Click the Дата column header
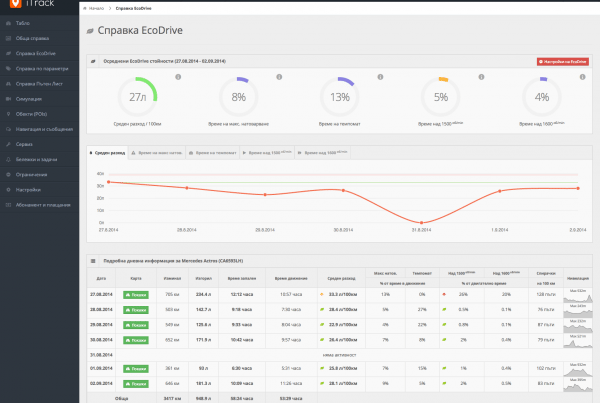This screenshot has width=600, height=403. 101,278
